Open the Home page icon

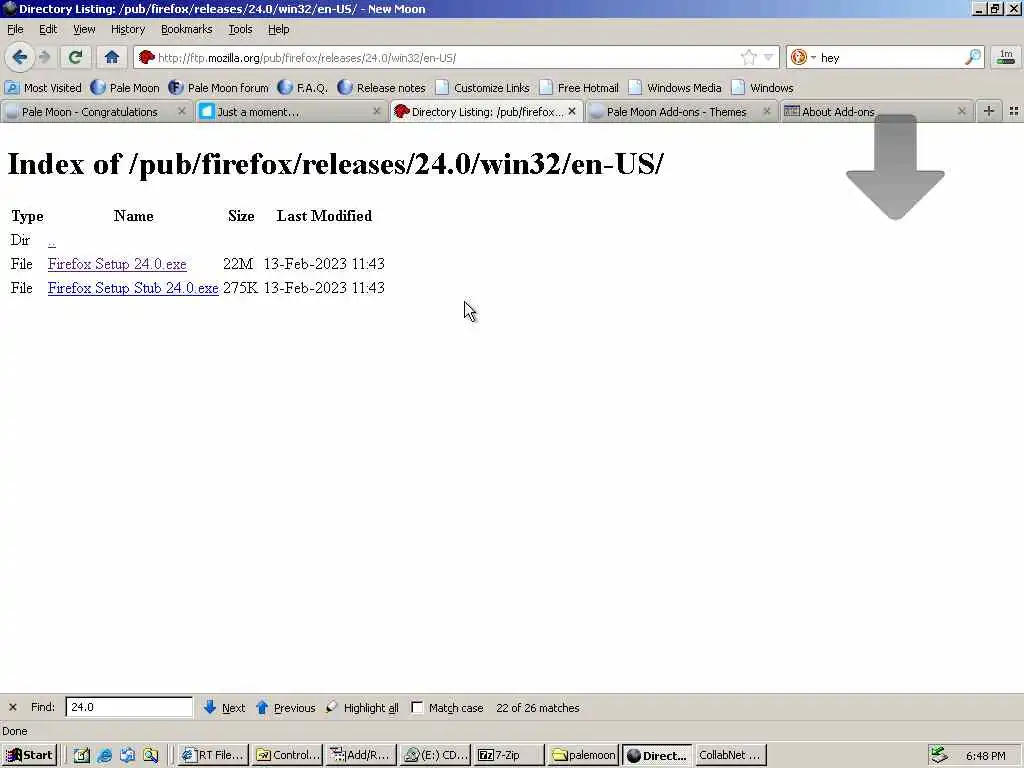[x=112, y=57]
